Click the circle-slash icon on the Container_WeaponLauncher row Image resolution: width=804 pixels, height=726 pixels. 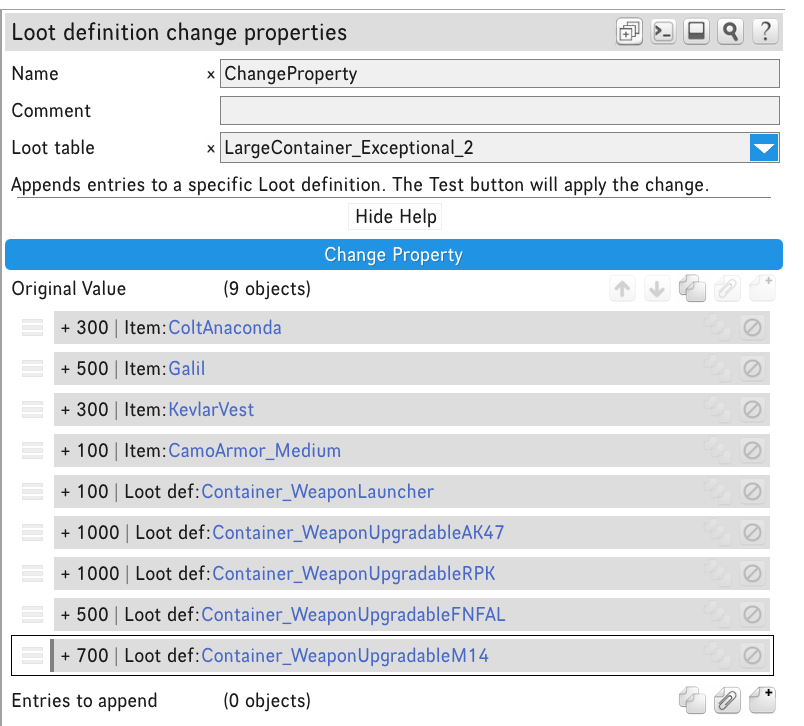coord(752,492)
